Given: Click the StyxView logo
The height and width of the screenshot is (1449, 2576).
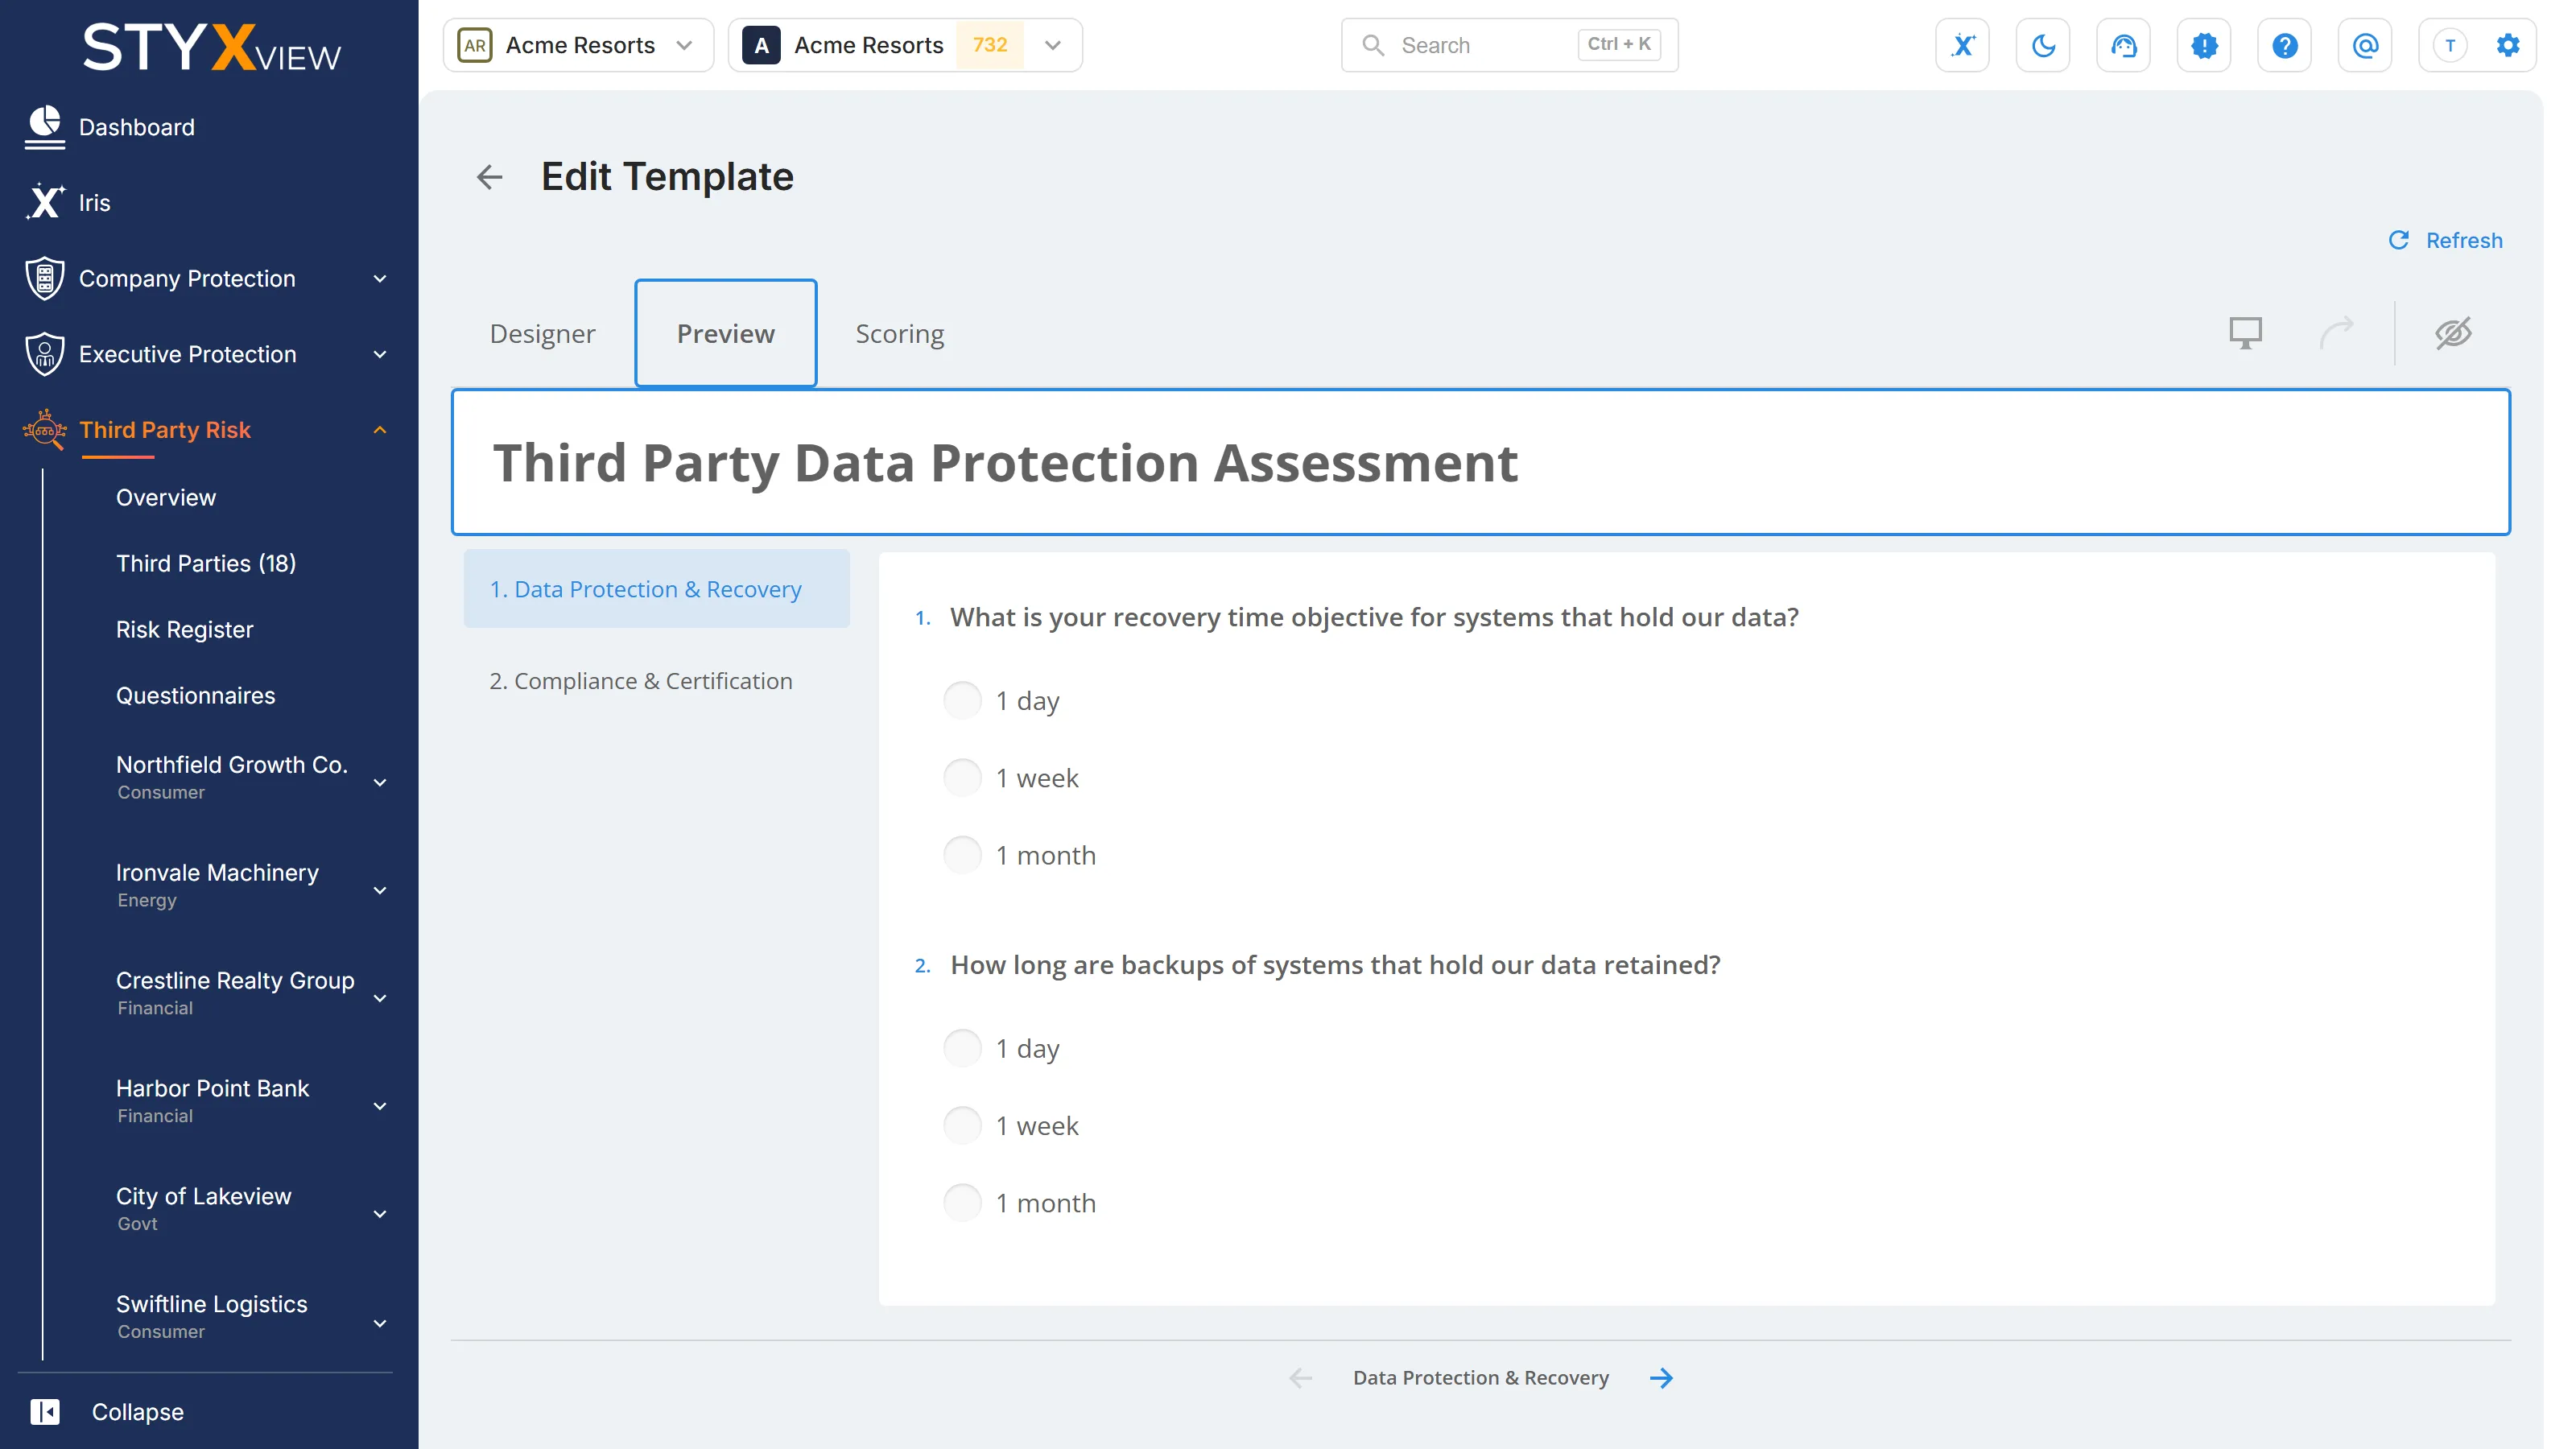Looking at the screenshot, I should point(211,47).
